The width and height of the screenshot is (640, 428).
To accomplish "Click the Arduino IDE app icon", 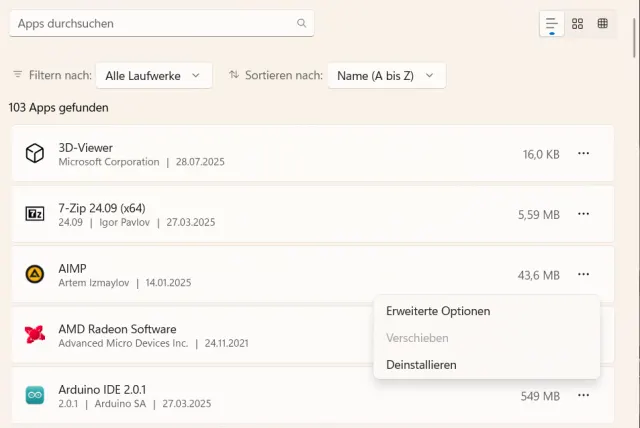I will point(35,395).
